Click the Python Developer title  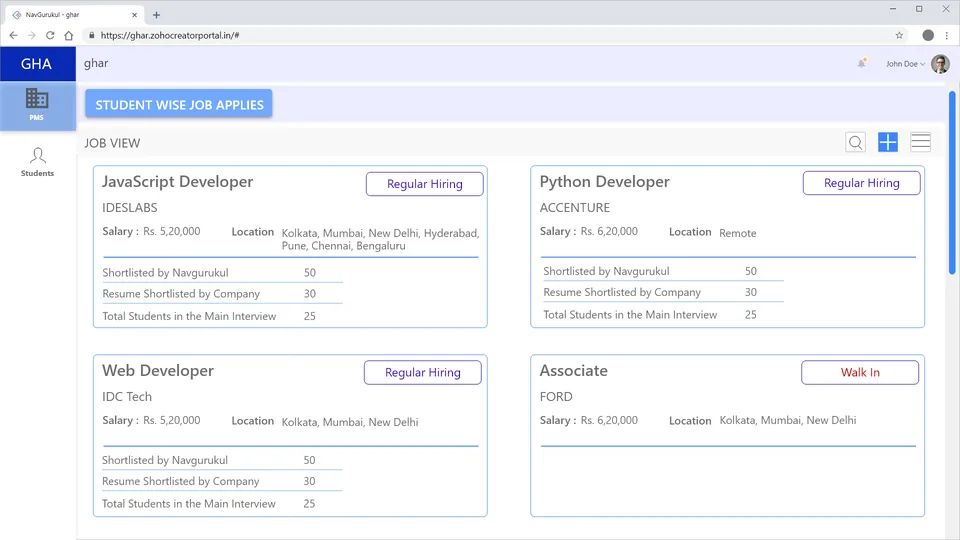click(604, 182)
